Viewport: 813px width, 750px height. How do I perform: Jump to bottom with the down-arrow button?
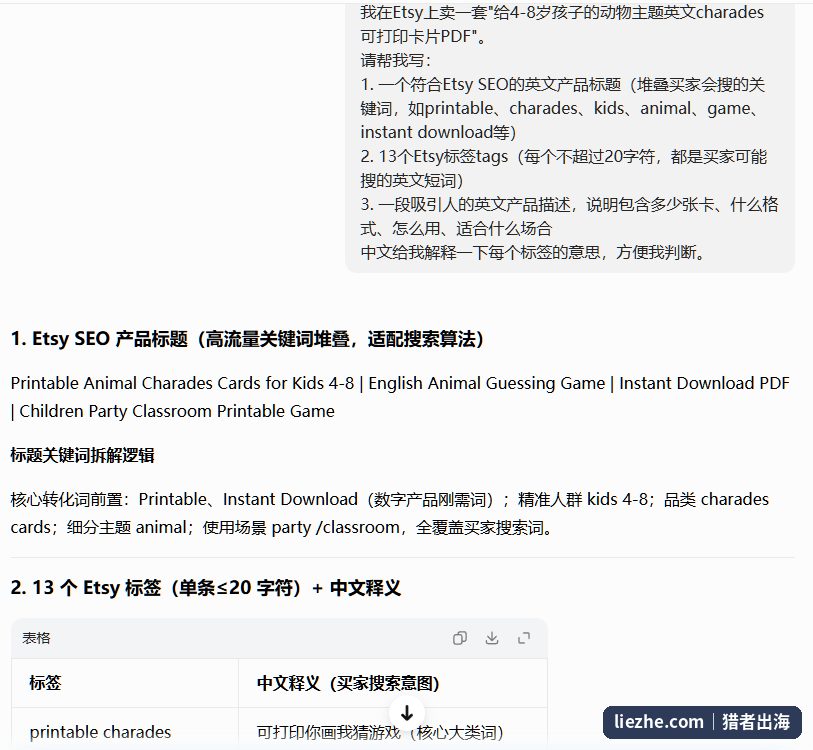407,713
